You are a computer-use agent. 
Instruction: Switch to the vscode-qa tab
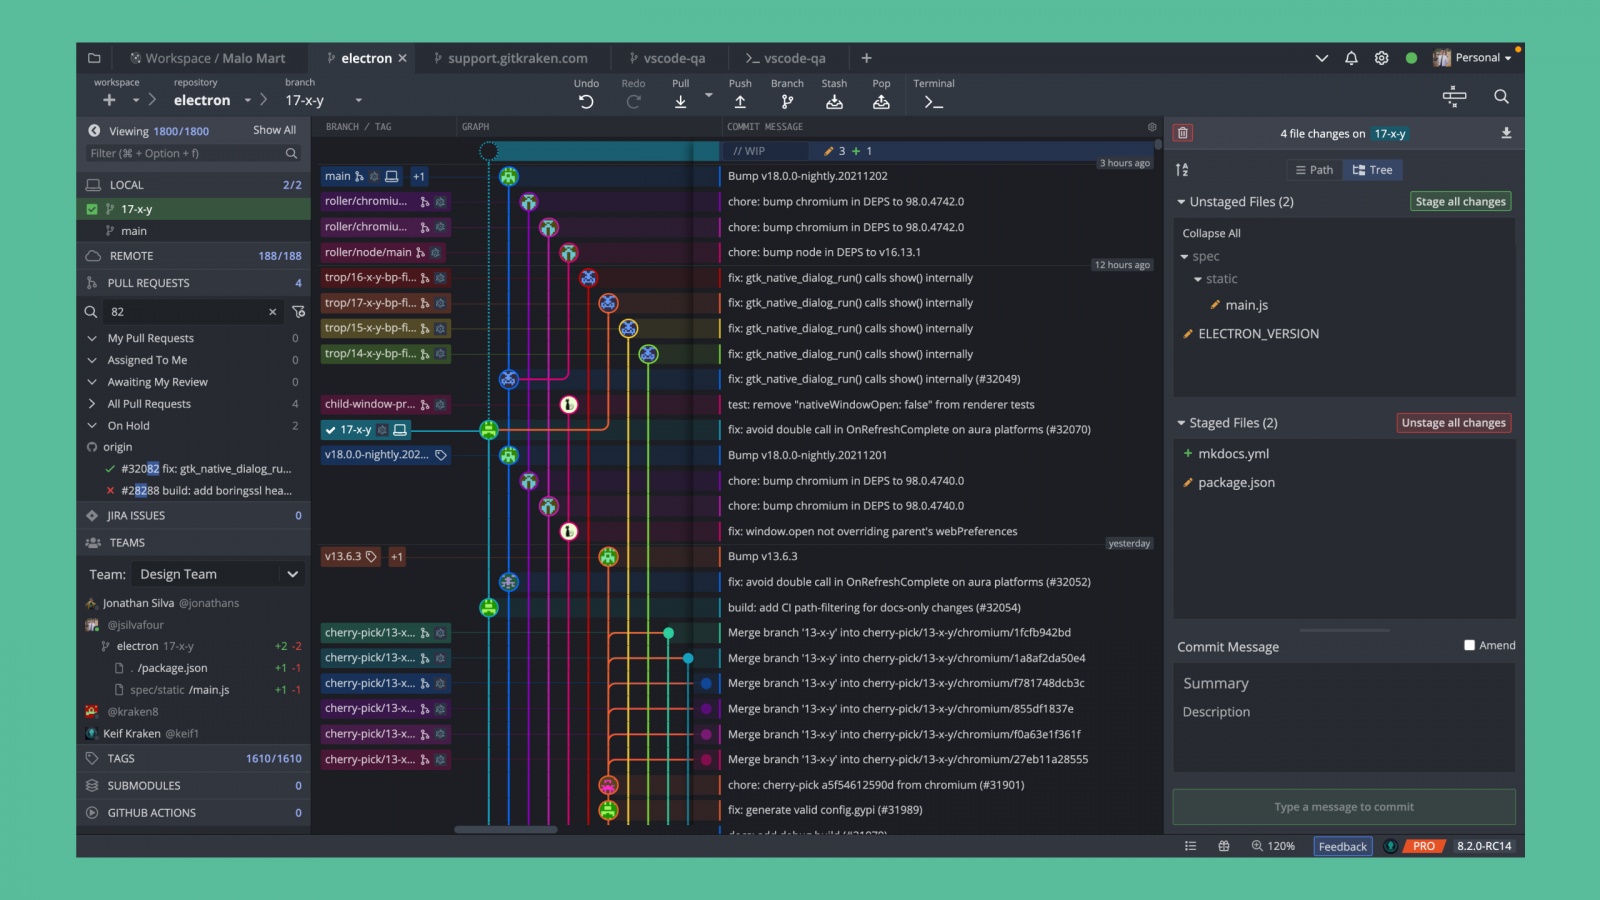(x=668, y=57)
